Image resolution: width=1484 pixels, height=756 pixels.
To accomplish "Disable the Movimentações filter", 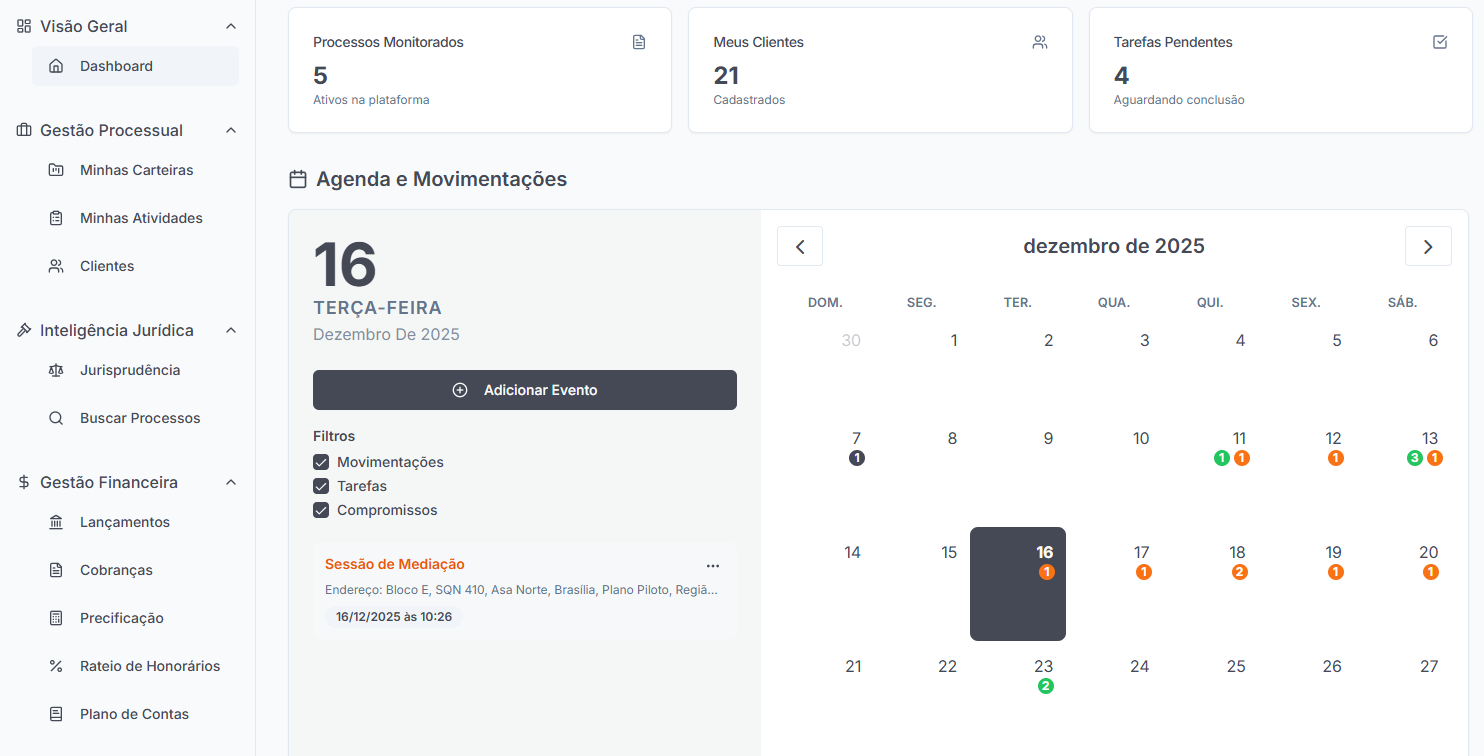I will point(321,461).
